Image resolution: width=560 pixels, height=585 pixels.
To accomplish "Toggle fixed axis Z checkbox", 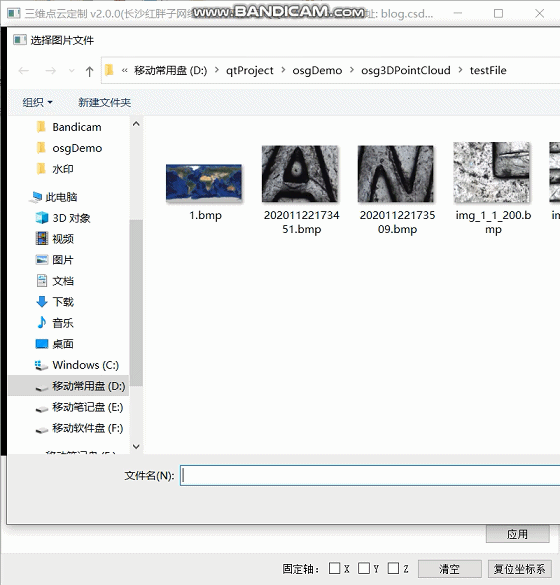I will [393, 568].
